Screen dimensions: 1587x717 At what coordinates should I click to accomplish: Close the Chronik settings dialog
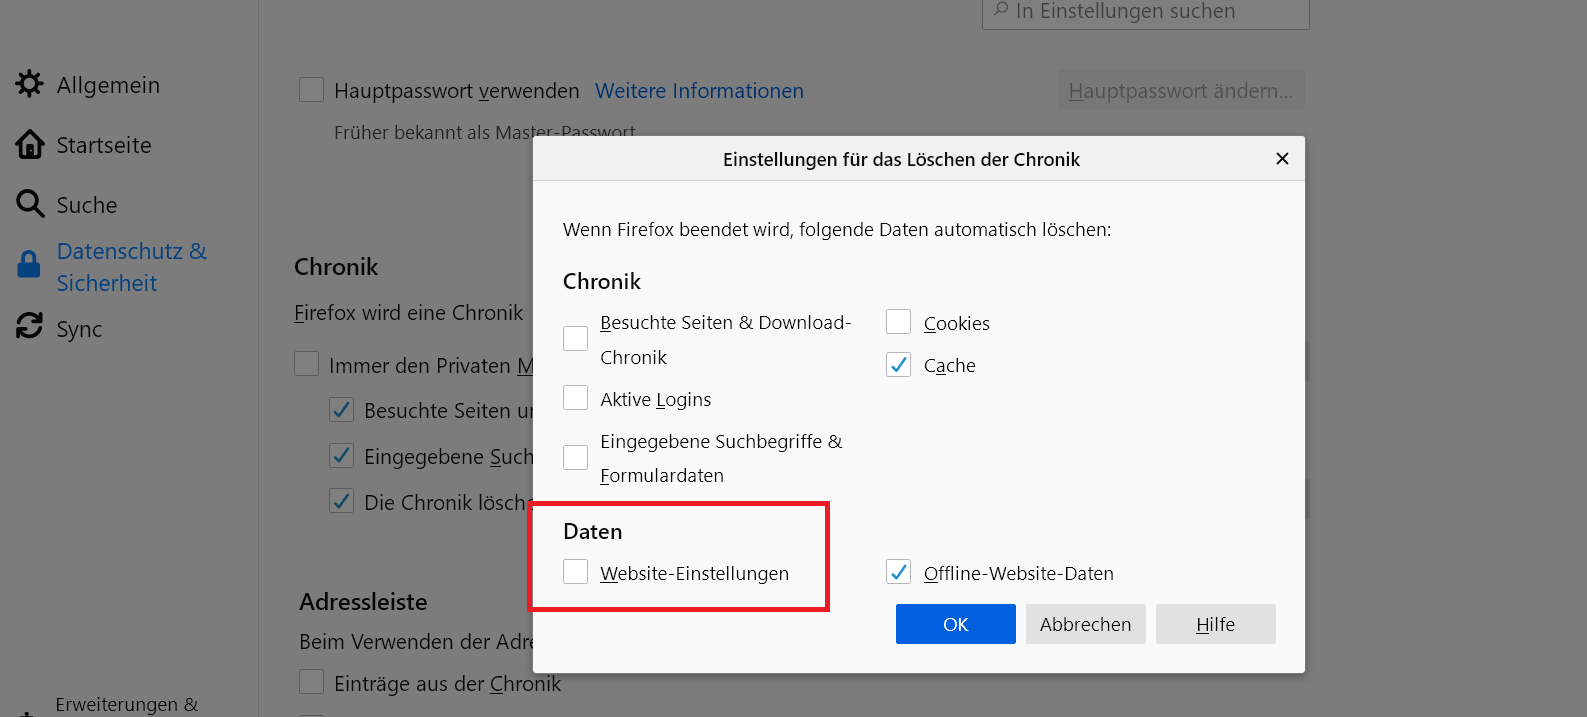coord(1282,159)
